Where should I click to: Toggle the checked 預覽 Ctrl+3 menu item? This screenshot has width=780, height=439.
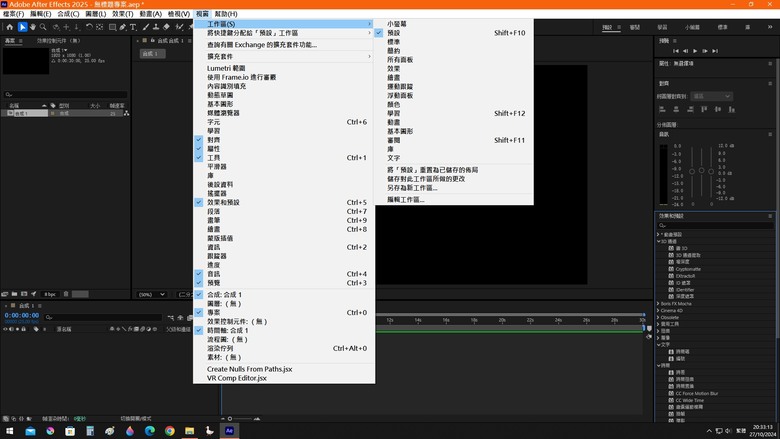pos(284,283)
